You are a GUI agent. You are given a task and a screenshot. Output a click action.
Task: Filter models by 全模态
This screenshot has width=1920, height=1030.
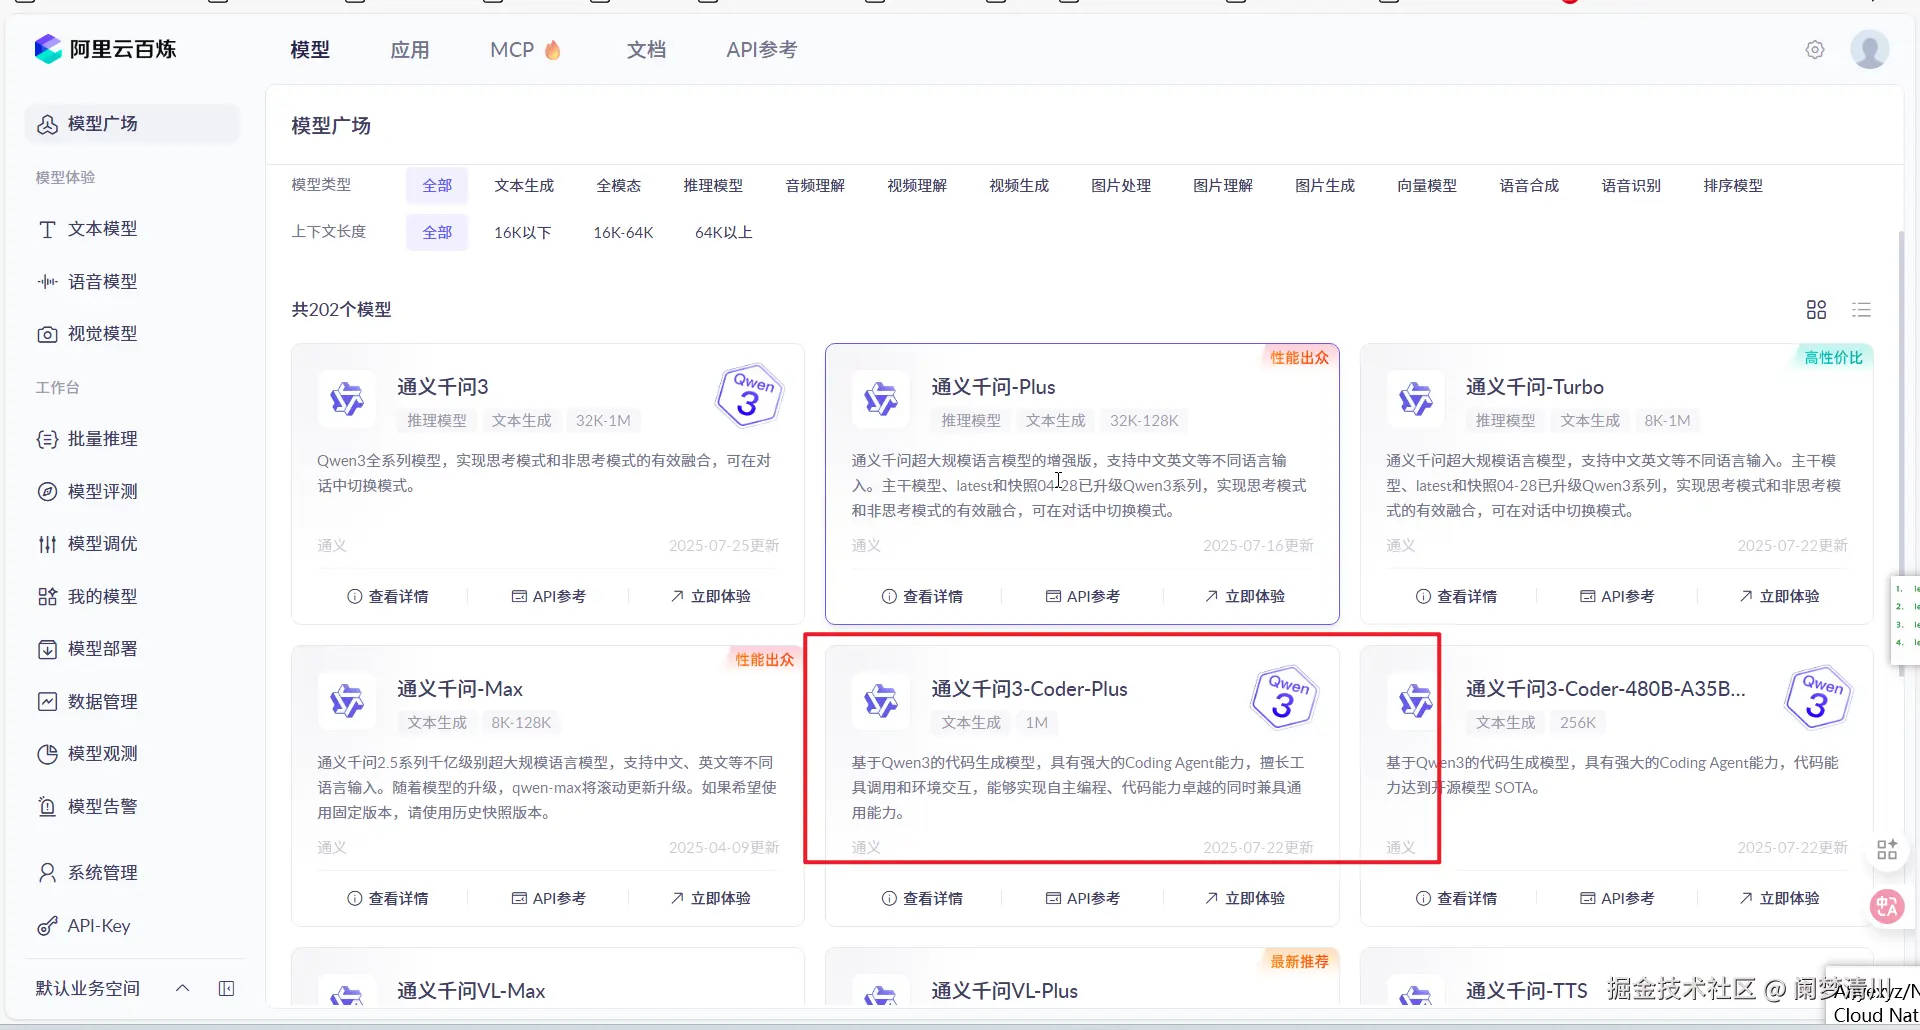(619, 186)
